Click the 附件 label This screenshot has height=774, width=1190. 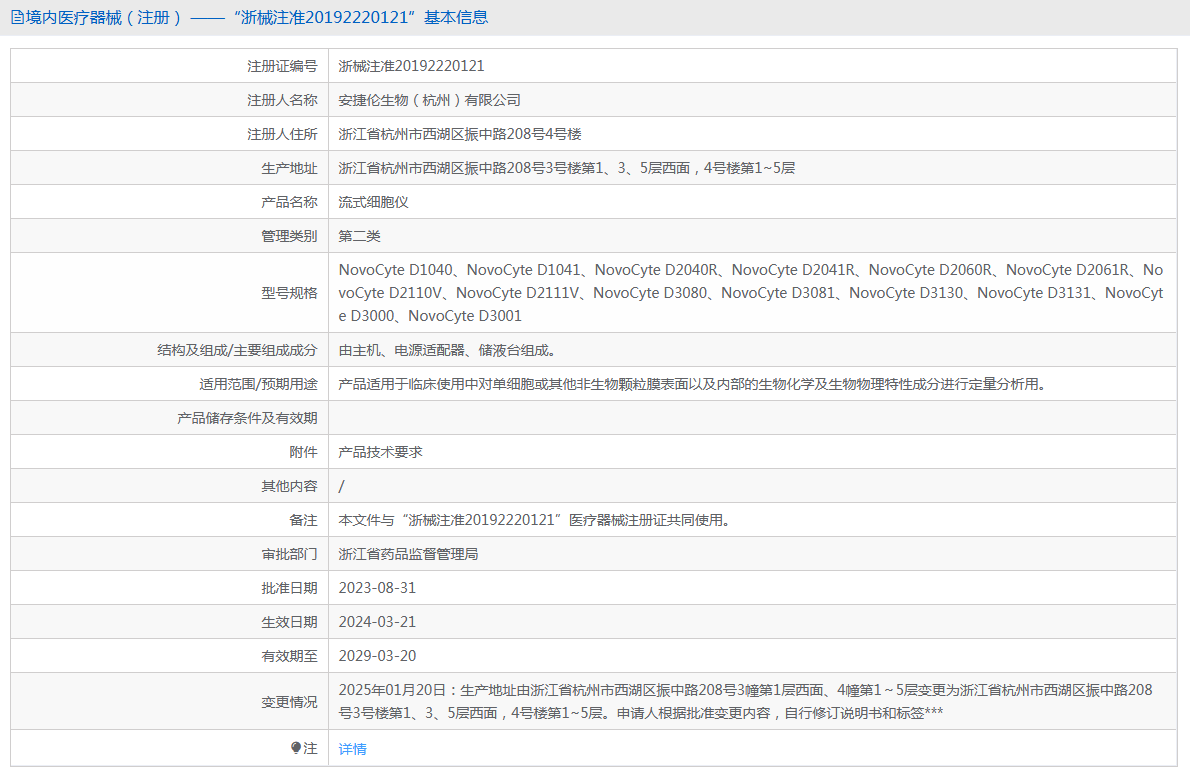(304, 452)
